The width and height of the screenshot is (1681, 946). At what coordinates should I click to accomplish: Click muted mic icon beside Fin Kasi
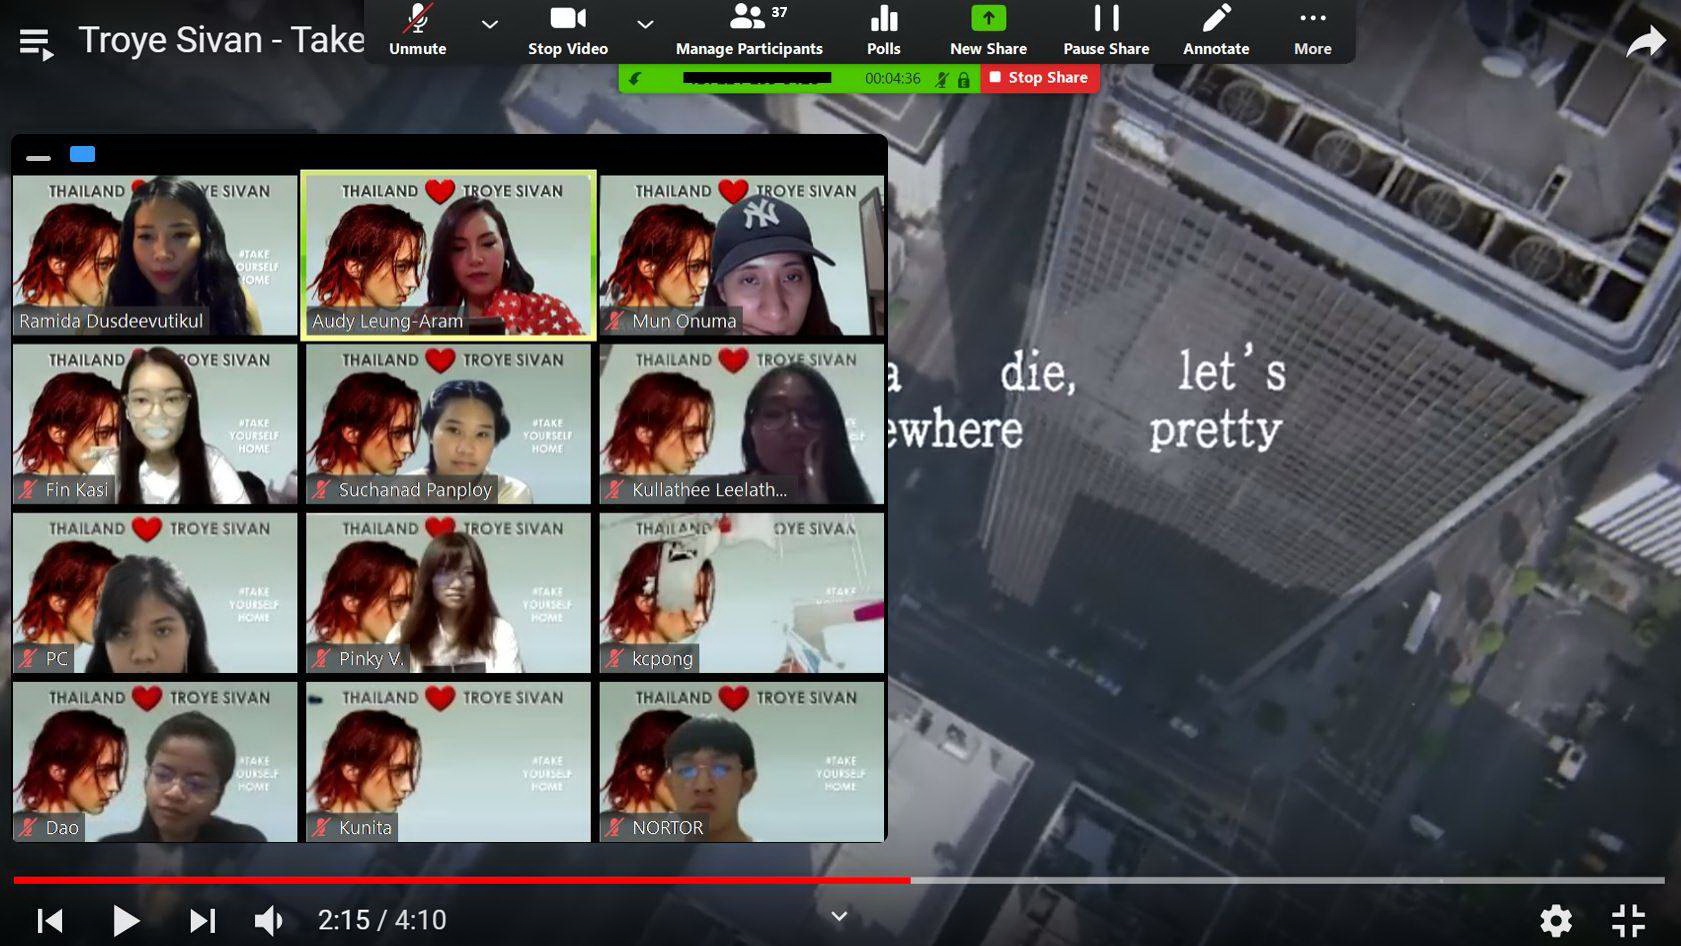pos(28,490)
